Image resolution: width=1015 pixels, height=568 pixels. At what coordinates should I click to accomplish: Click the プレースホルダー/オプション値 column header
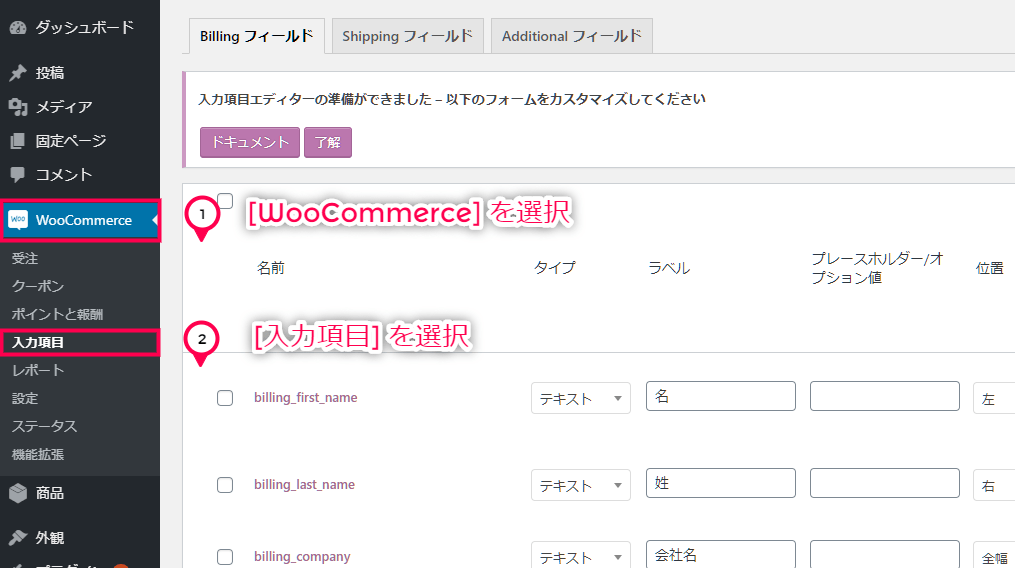[878, 268]
